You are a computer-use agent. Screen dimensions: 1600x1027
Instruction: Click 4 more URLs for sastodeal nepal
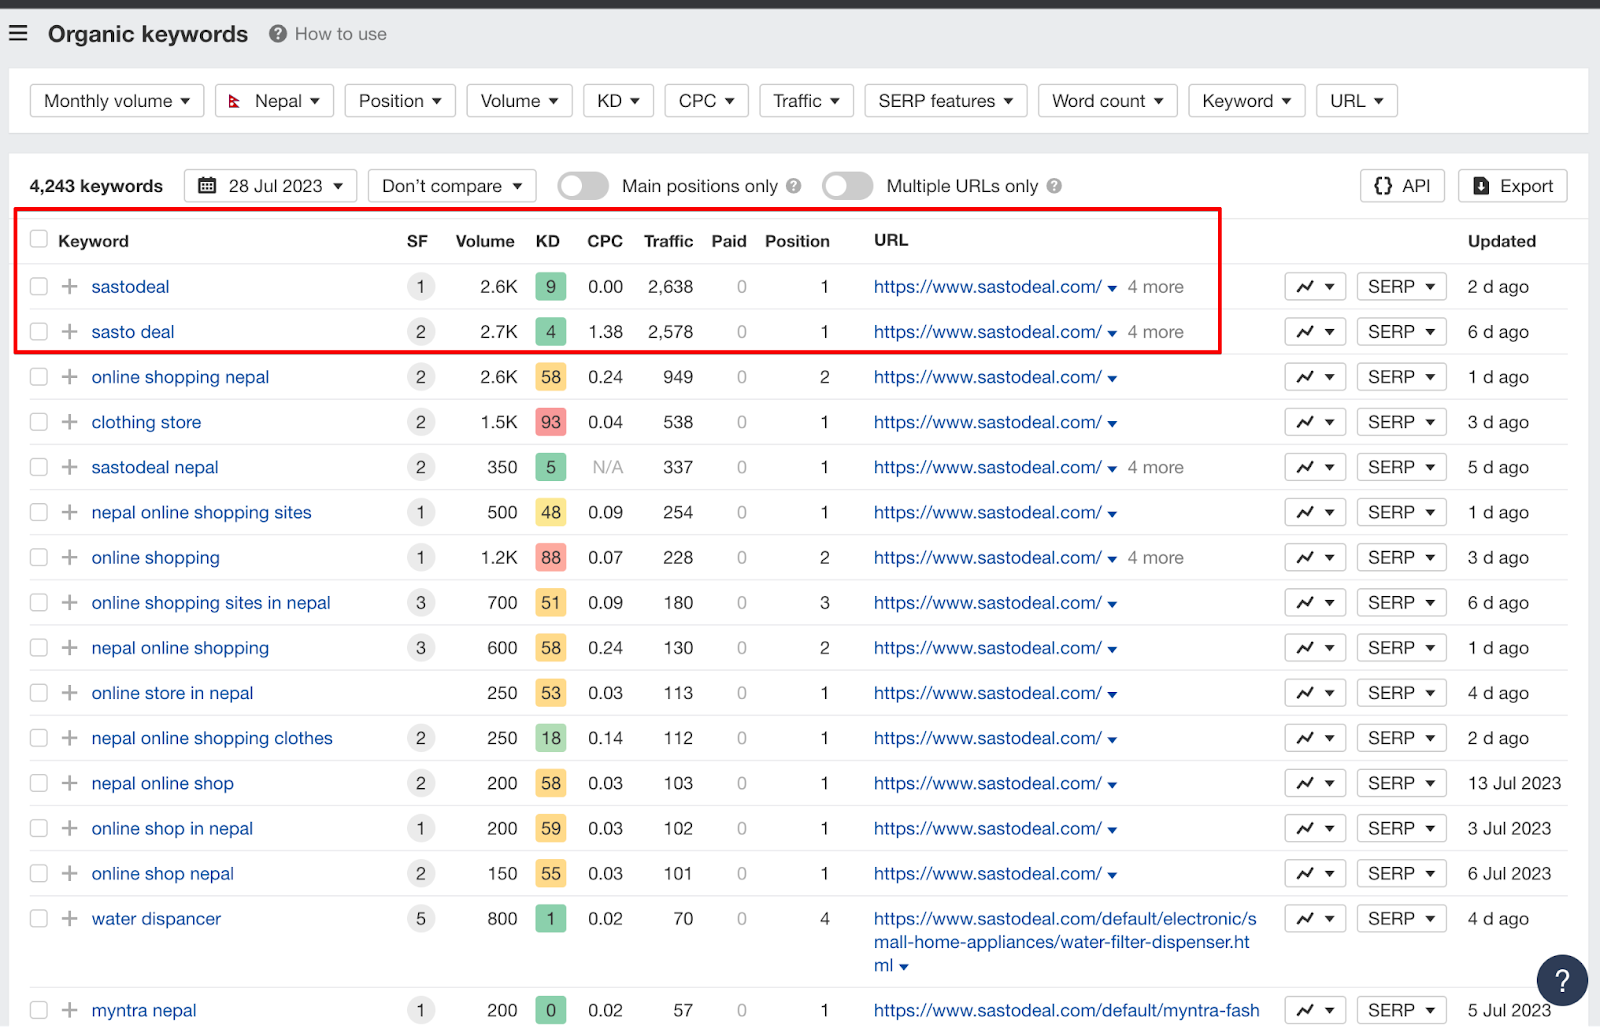(x=1155, y=467)
